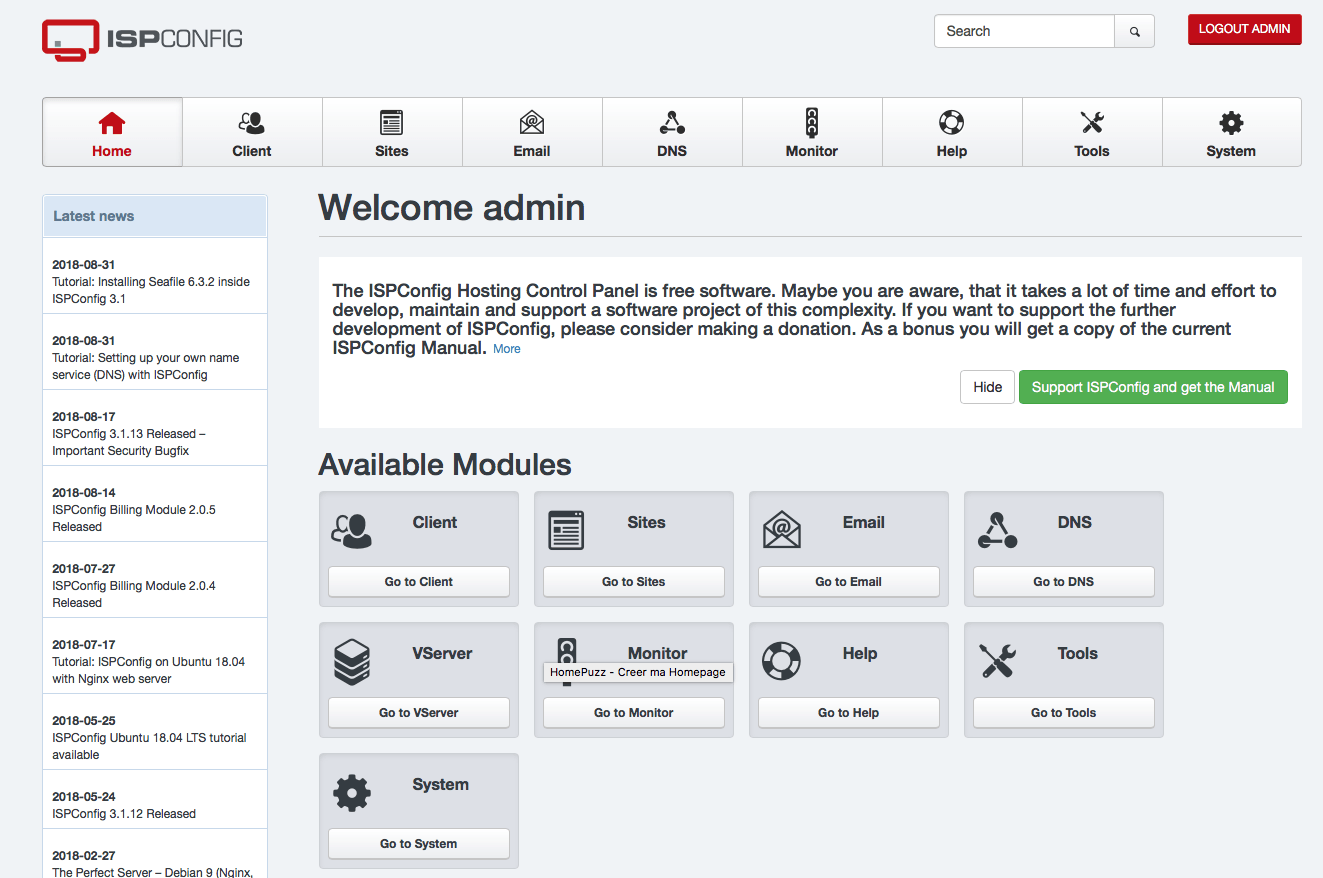This screenshot has width=1323, height=878.
Task: Click the Go to DNS button
Action: click(x=1064, y=581)
